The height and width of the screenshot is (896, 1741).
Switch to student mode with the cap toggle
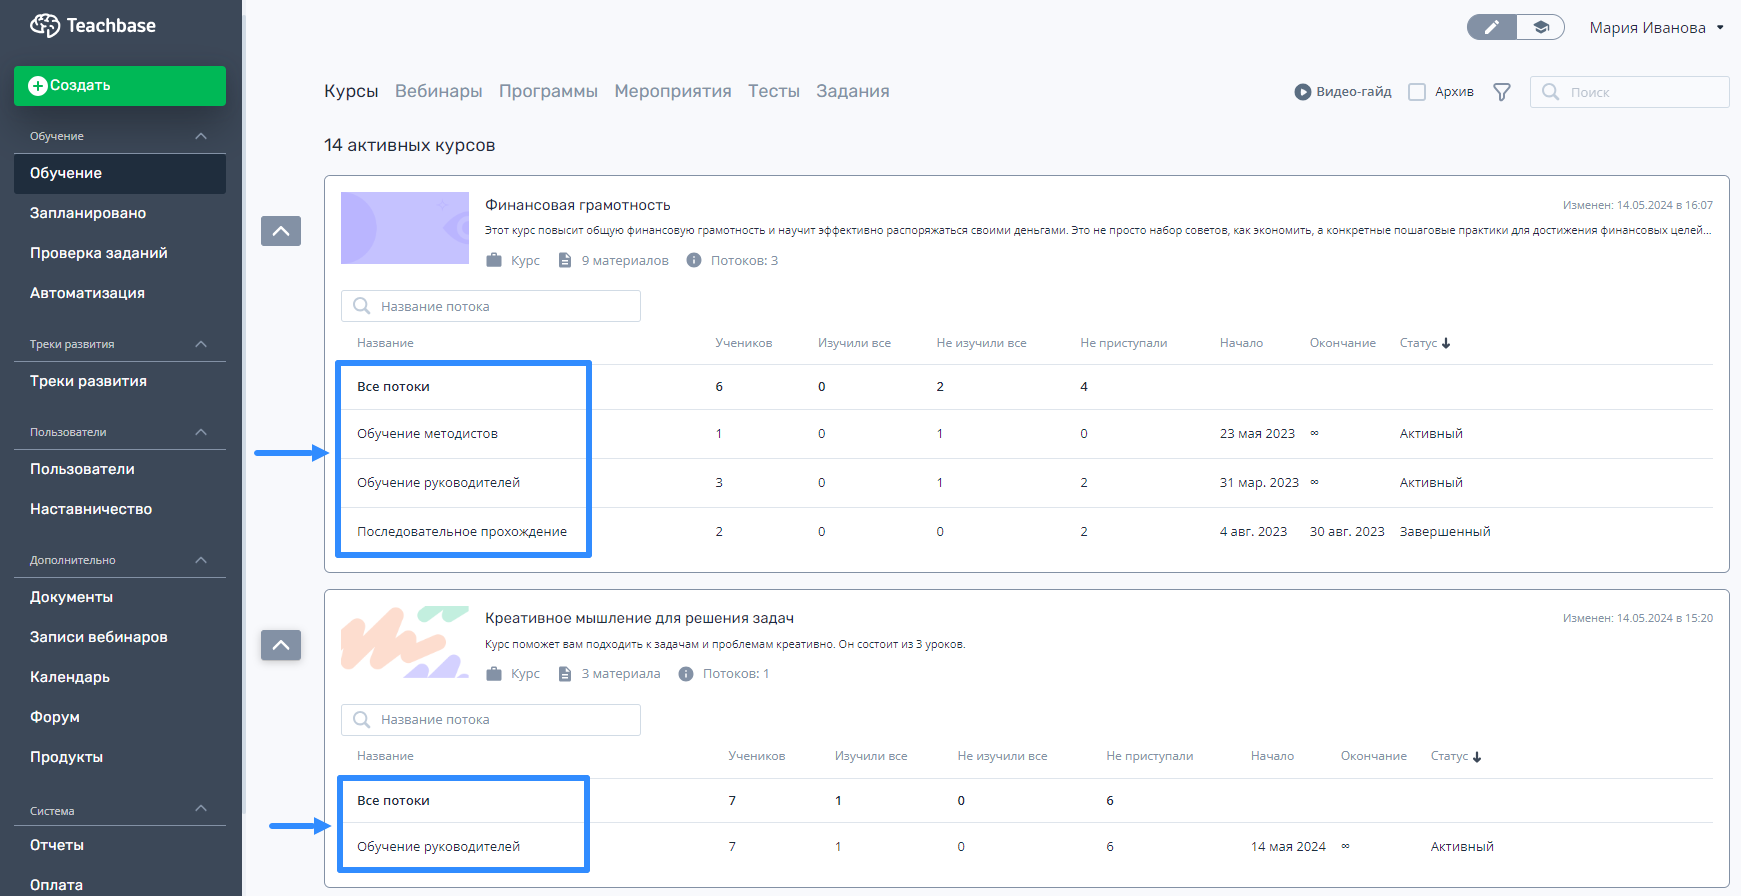point(1541,27)
